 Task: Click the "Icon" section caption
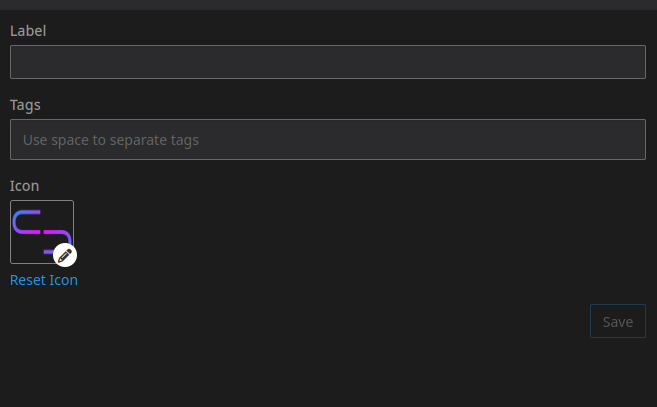coord(24,185)
